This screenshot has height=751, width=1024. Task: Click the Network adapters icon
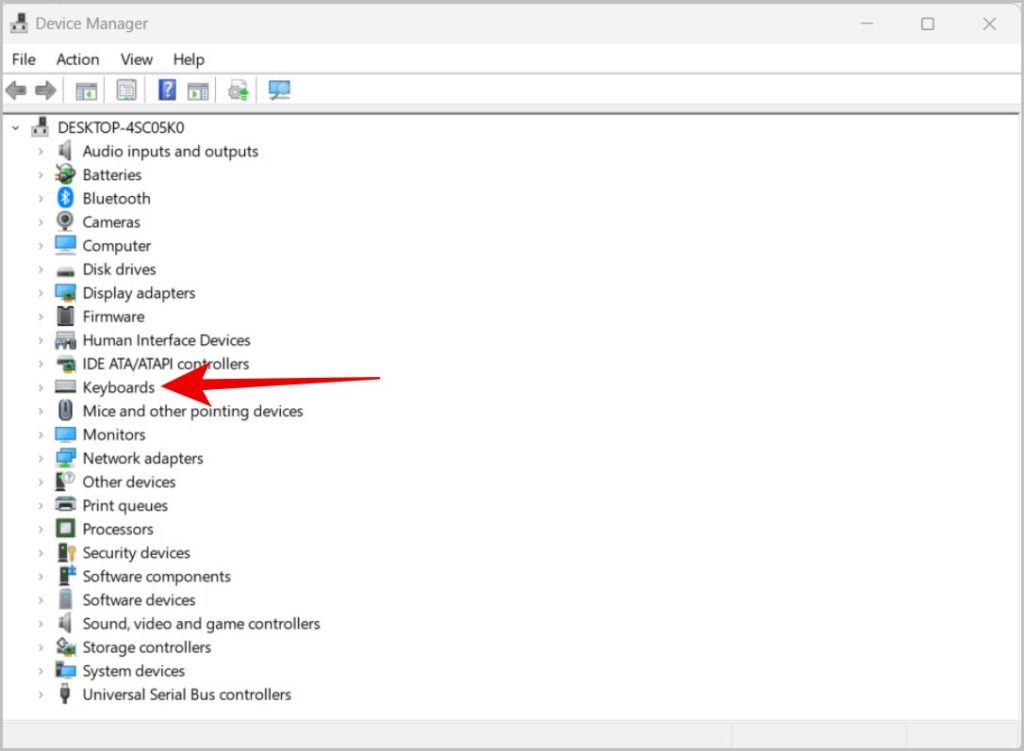click(65, 458)
